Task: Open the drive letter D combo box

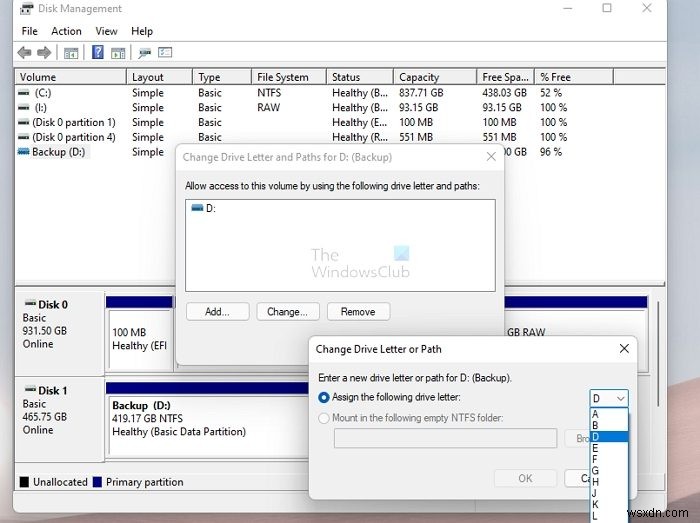Action: pos(608,398)
